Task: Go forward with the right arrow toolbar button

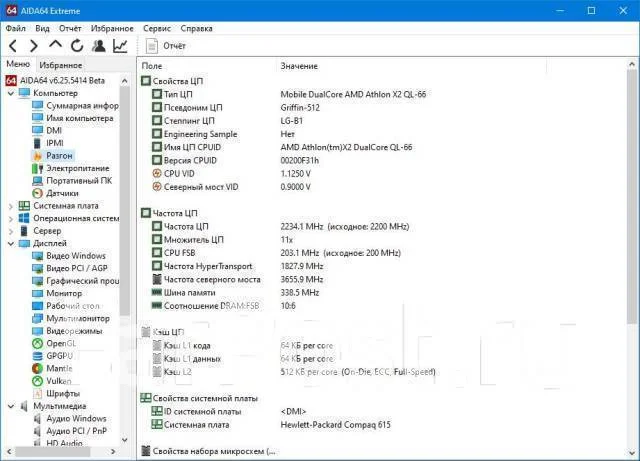Action: pyautogui.click(x=34, y=46)
